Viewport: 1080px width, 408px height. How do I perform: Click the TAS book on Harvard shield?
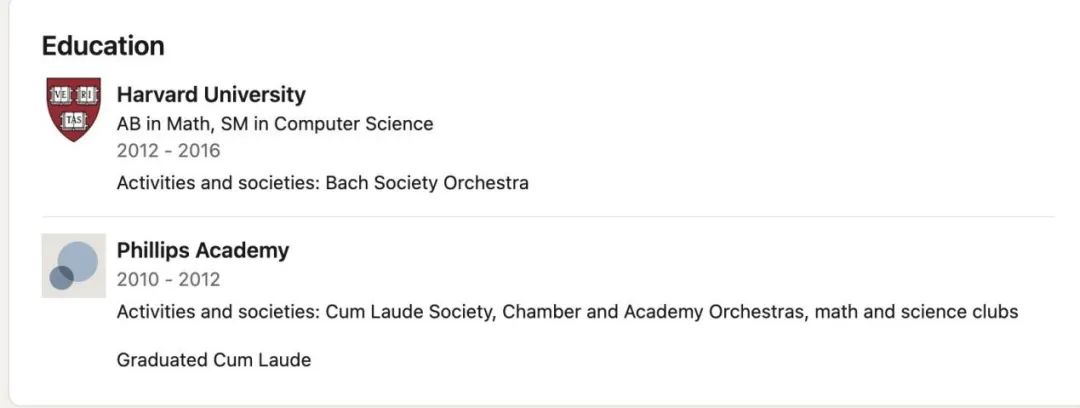tap(73, 121)
